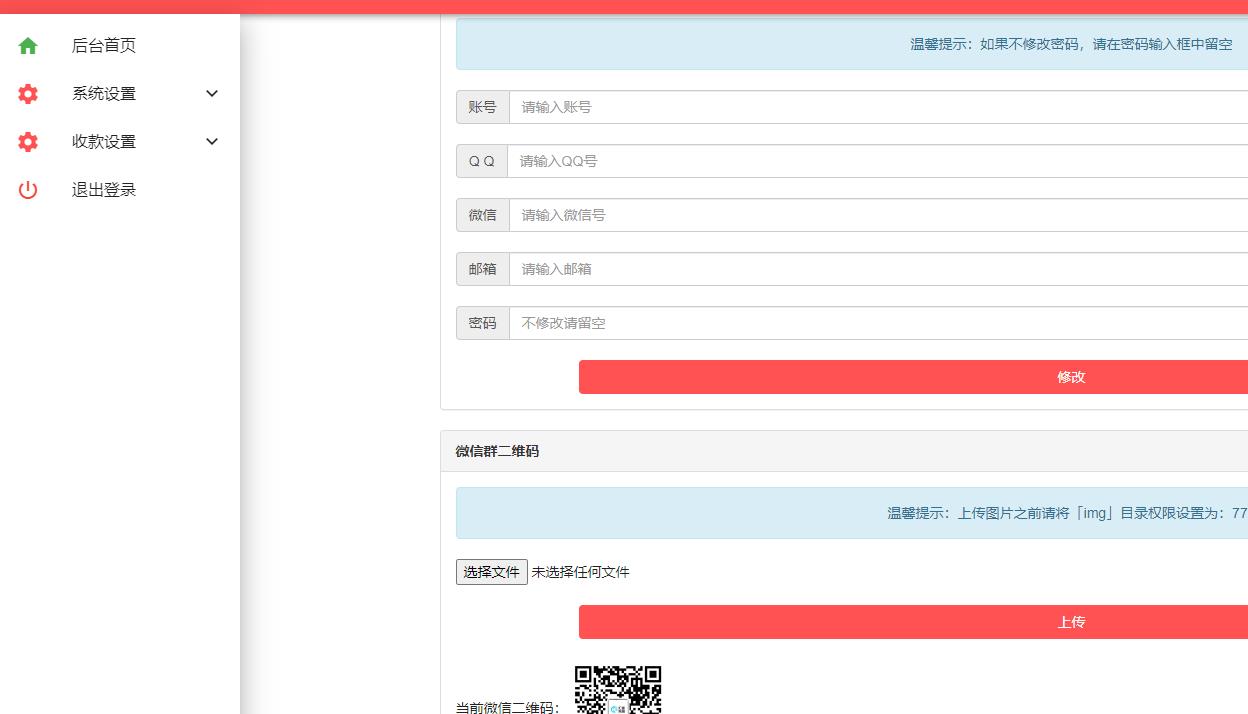Image resolution: width=1248 pixels, height=714 pixels.
Task: Select the 系统设置 menu label
Action: pyautogui.click(x=104, y=94)
